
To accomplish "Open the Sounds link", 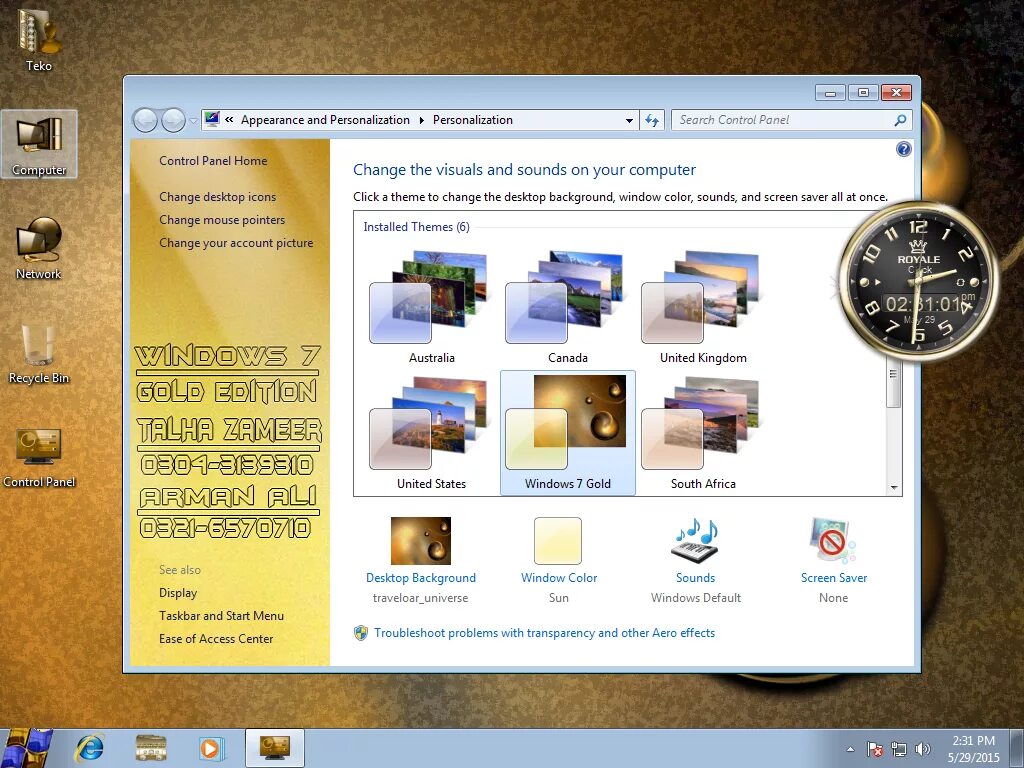I will (696, 577).
